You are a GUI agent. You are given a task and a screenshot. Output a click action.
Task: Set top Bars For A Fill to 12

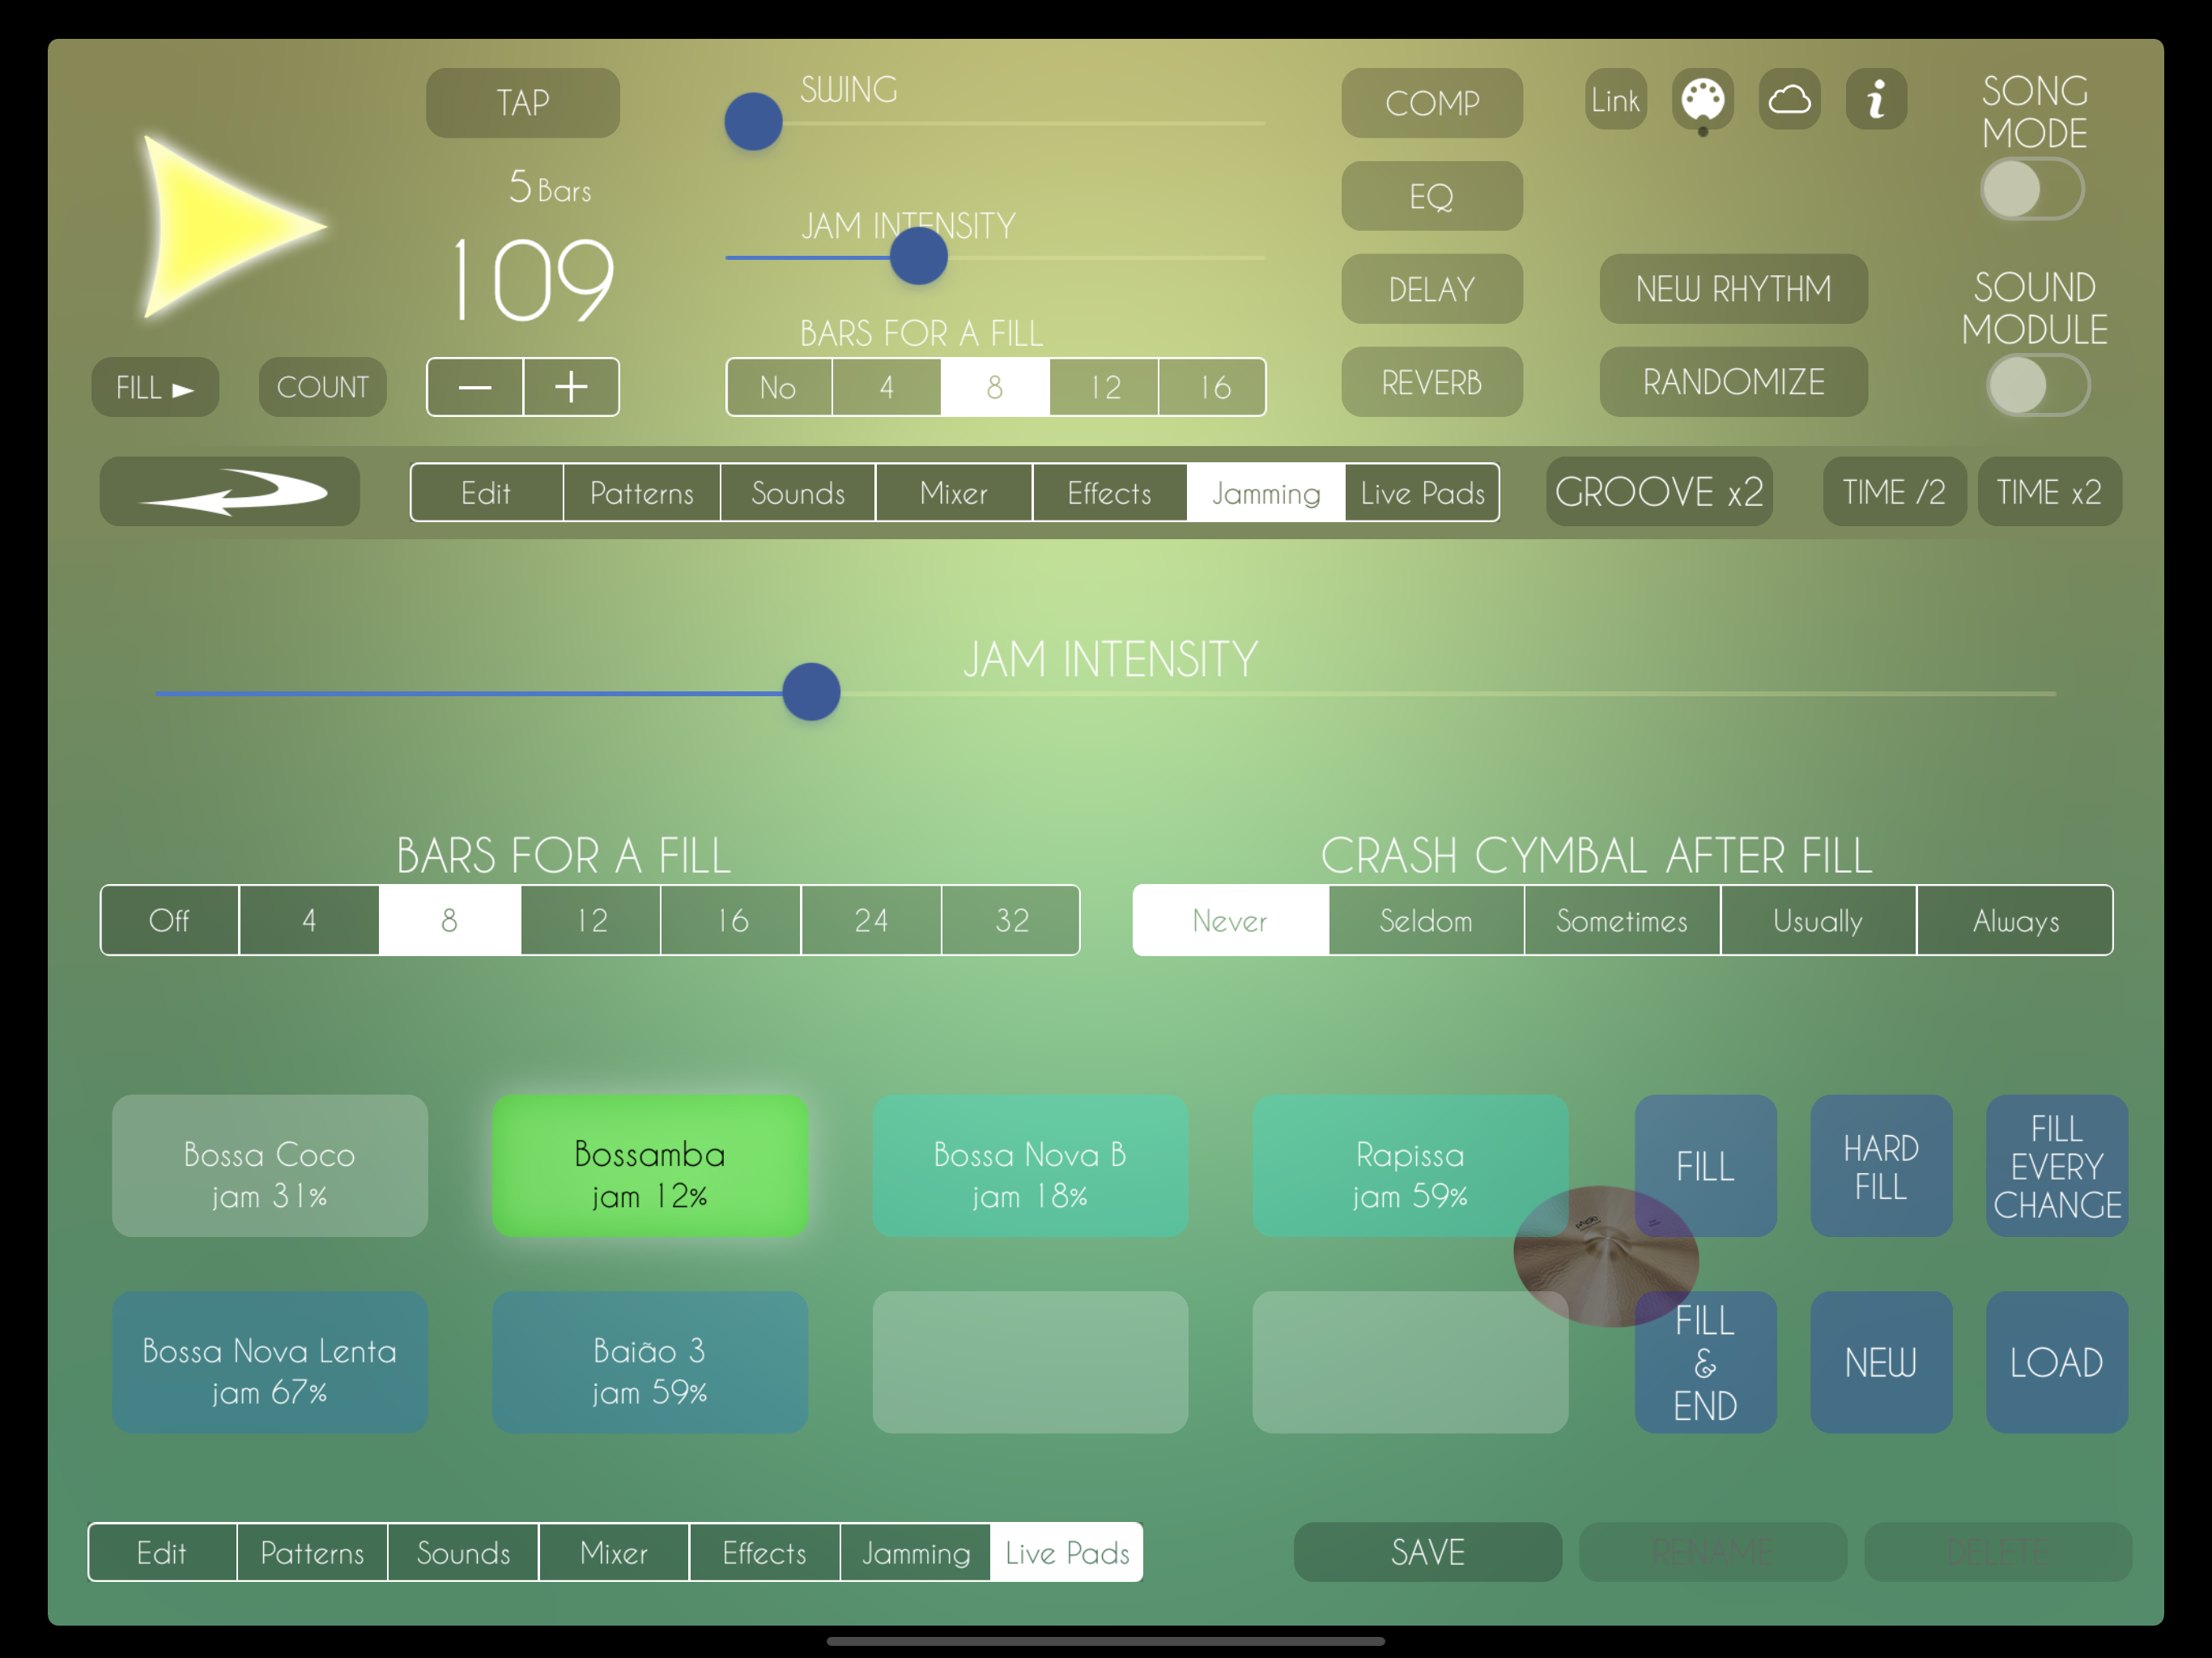pyautogui.click(x=1104, y=387)
